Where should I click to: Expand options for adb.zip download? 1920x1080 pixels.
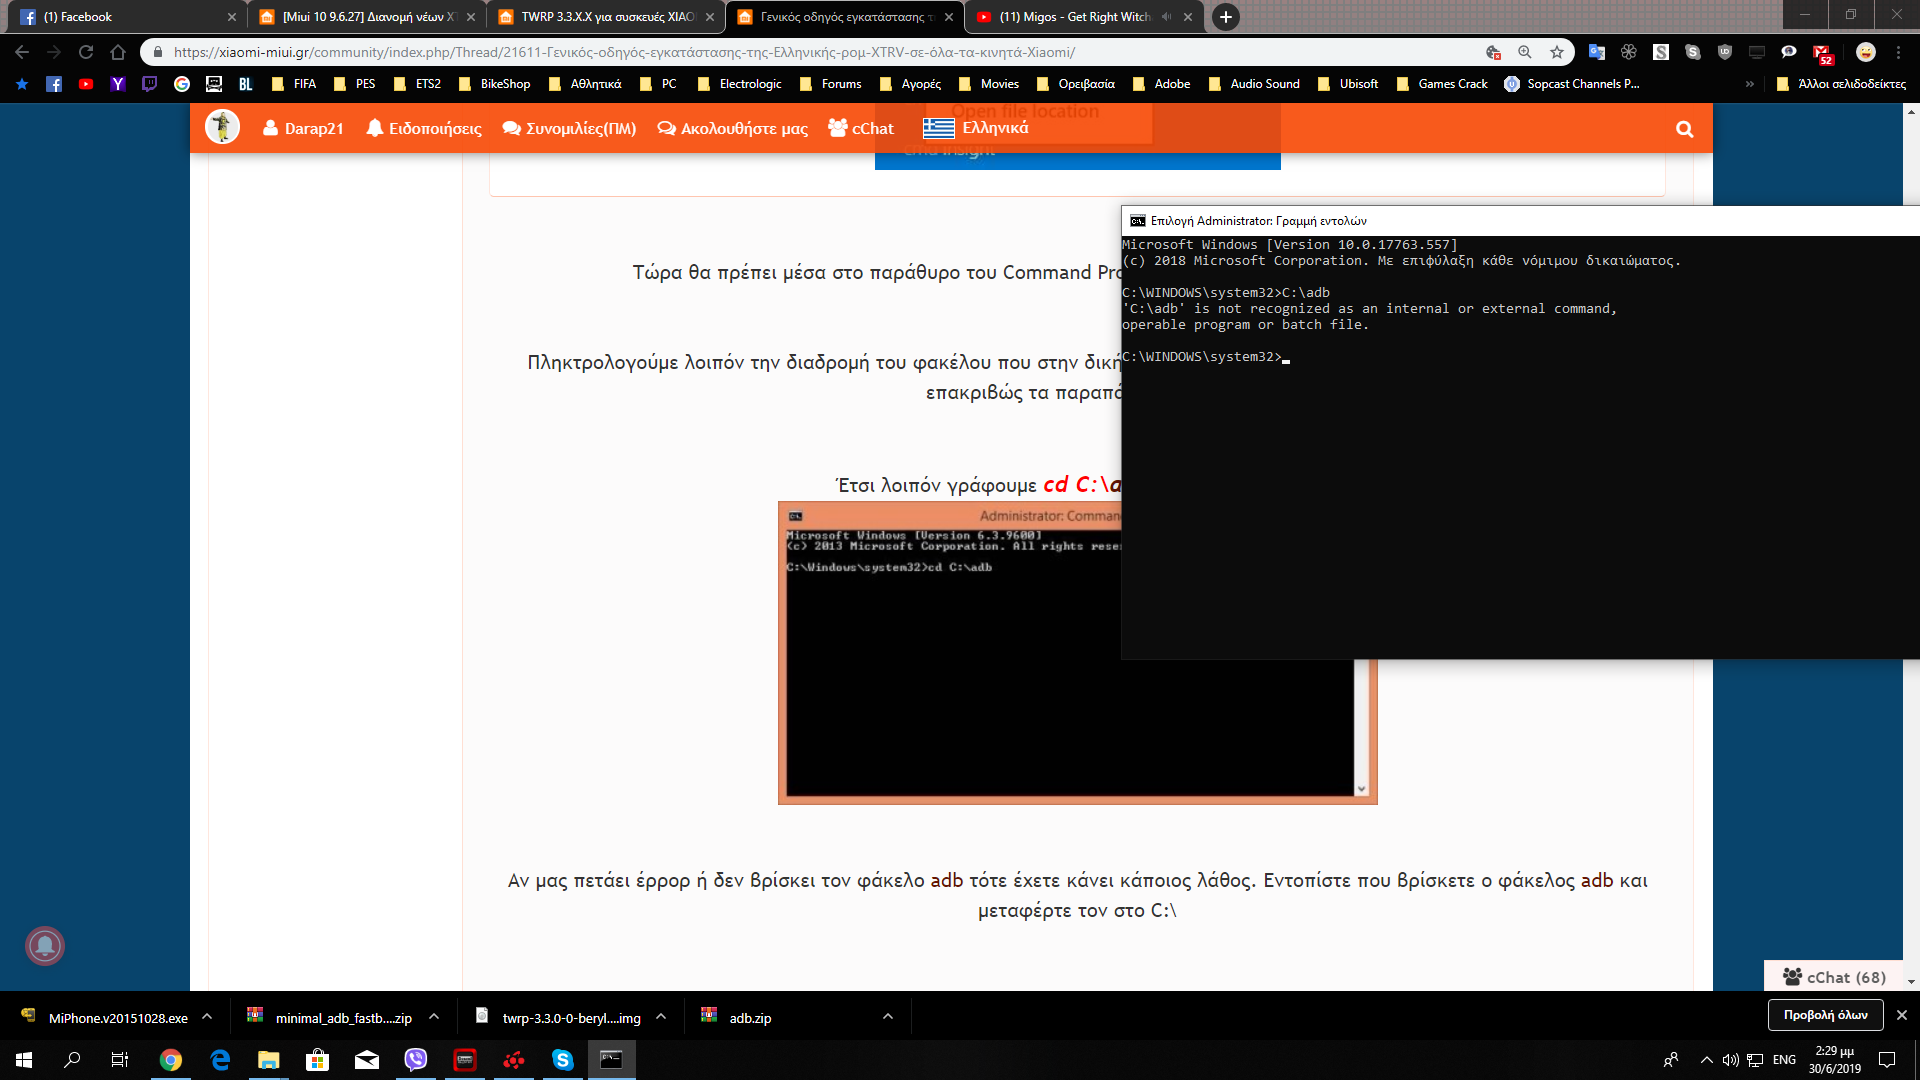click(887, 1017)
